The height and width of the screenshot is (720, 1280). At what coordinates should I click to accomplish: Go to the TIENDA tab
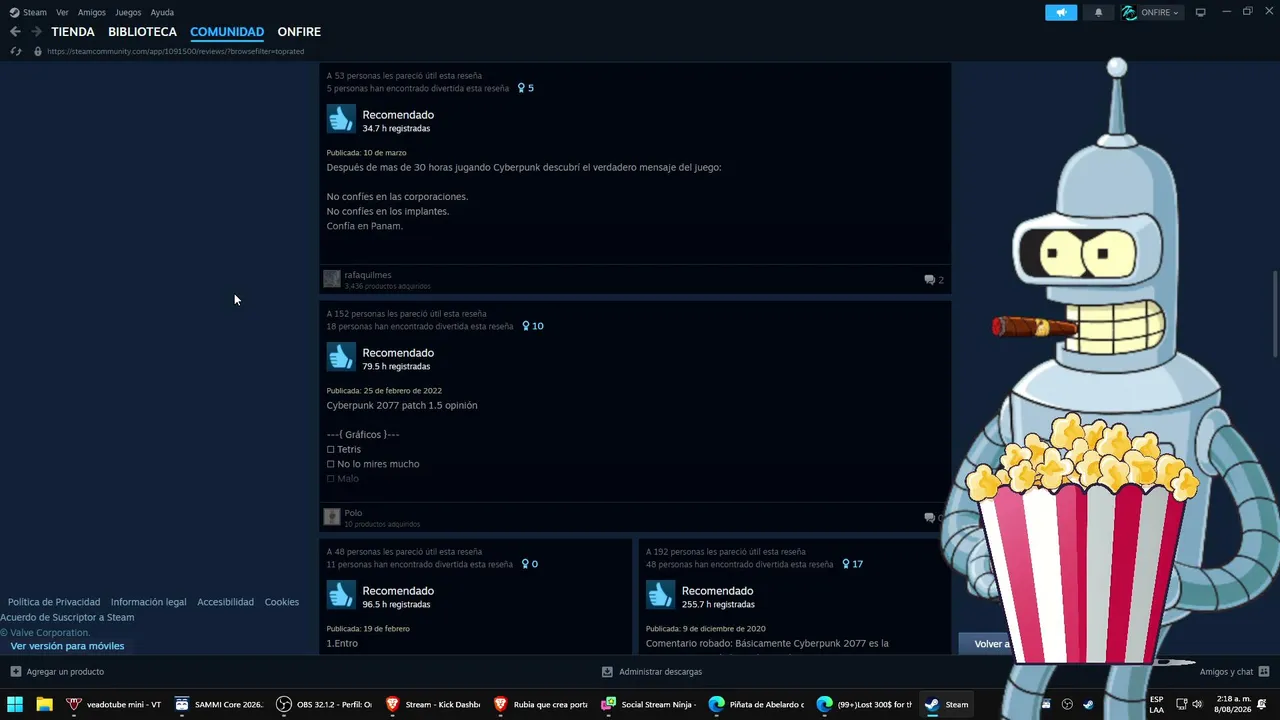pyautogui.click(x=73, y=32)
